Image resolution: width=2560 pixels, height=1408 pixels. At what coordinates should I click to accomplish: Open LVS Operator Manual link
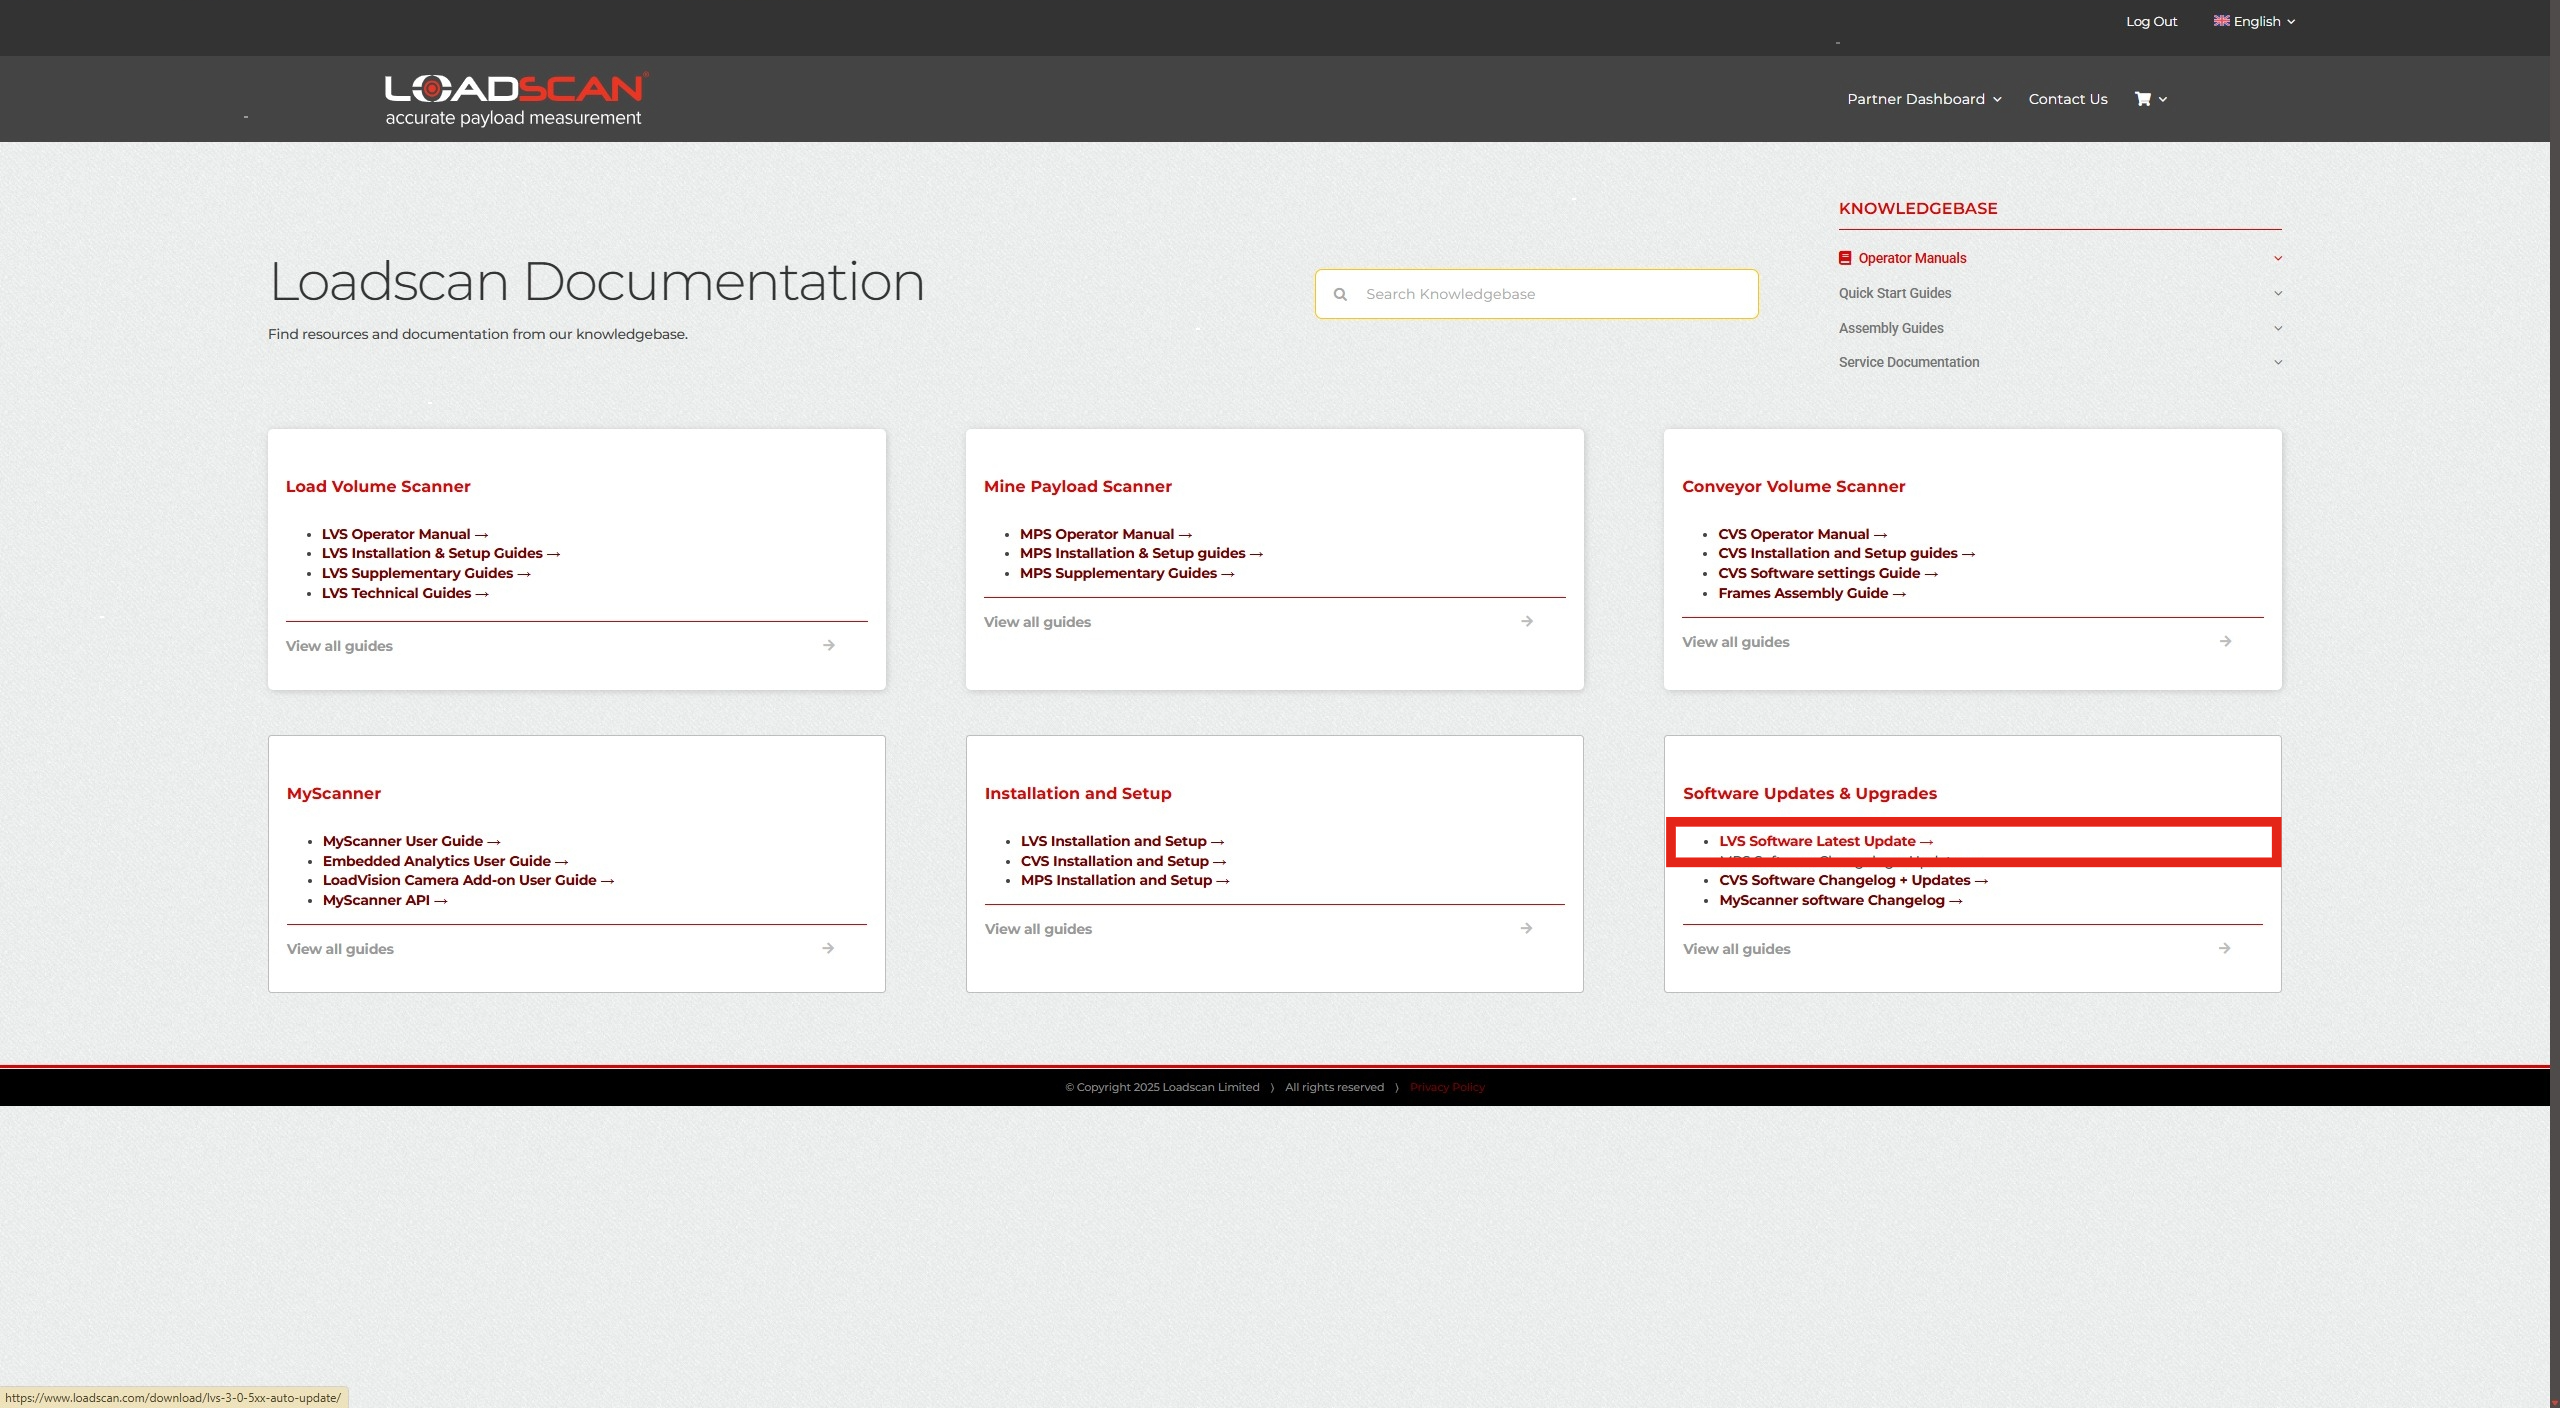(x=404, y=534)
